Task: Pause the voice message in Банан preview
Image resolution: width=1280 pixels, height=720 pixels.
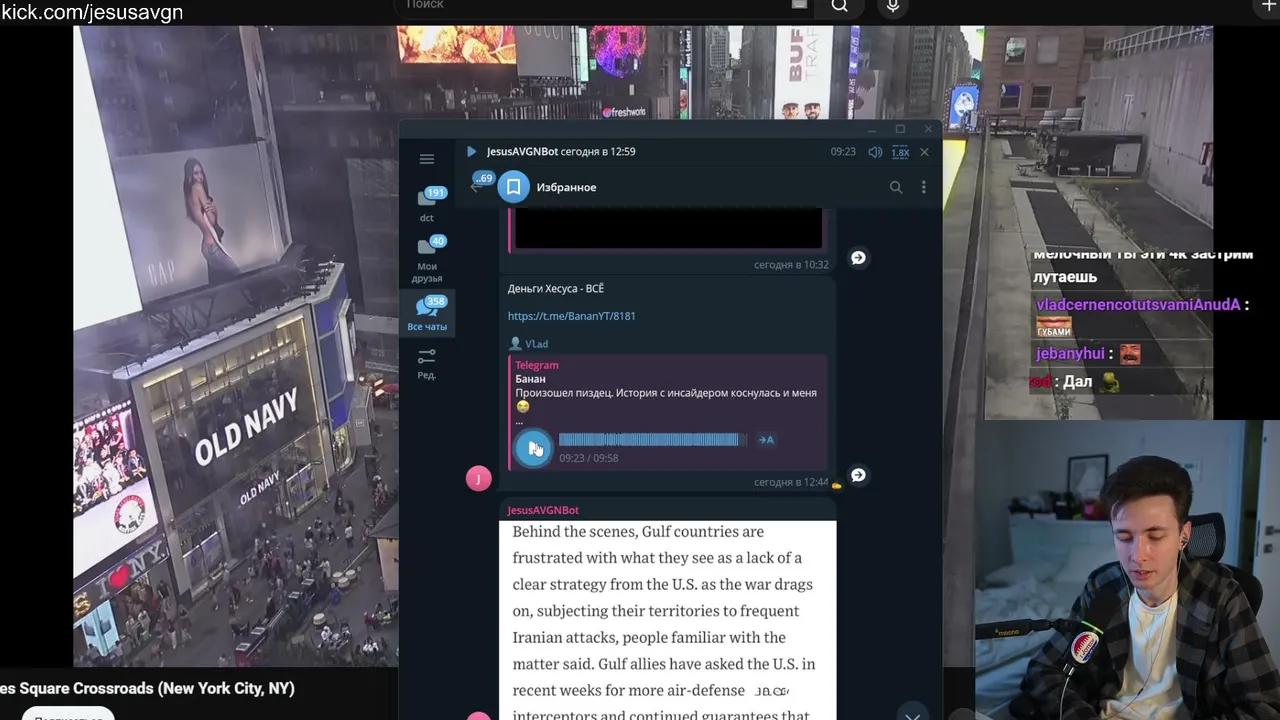Action: click(x=533, y=447)
